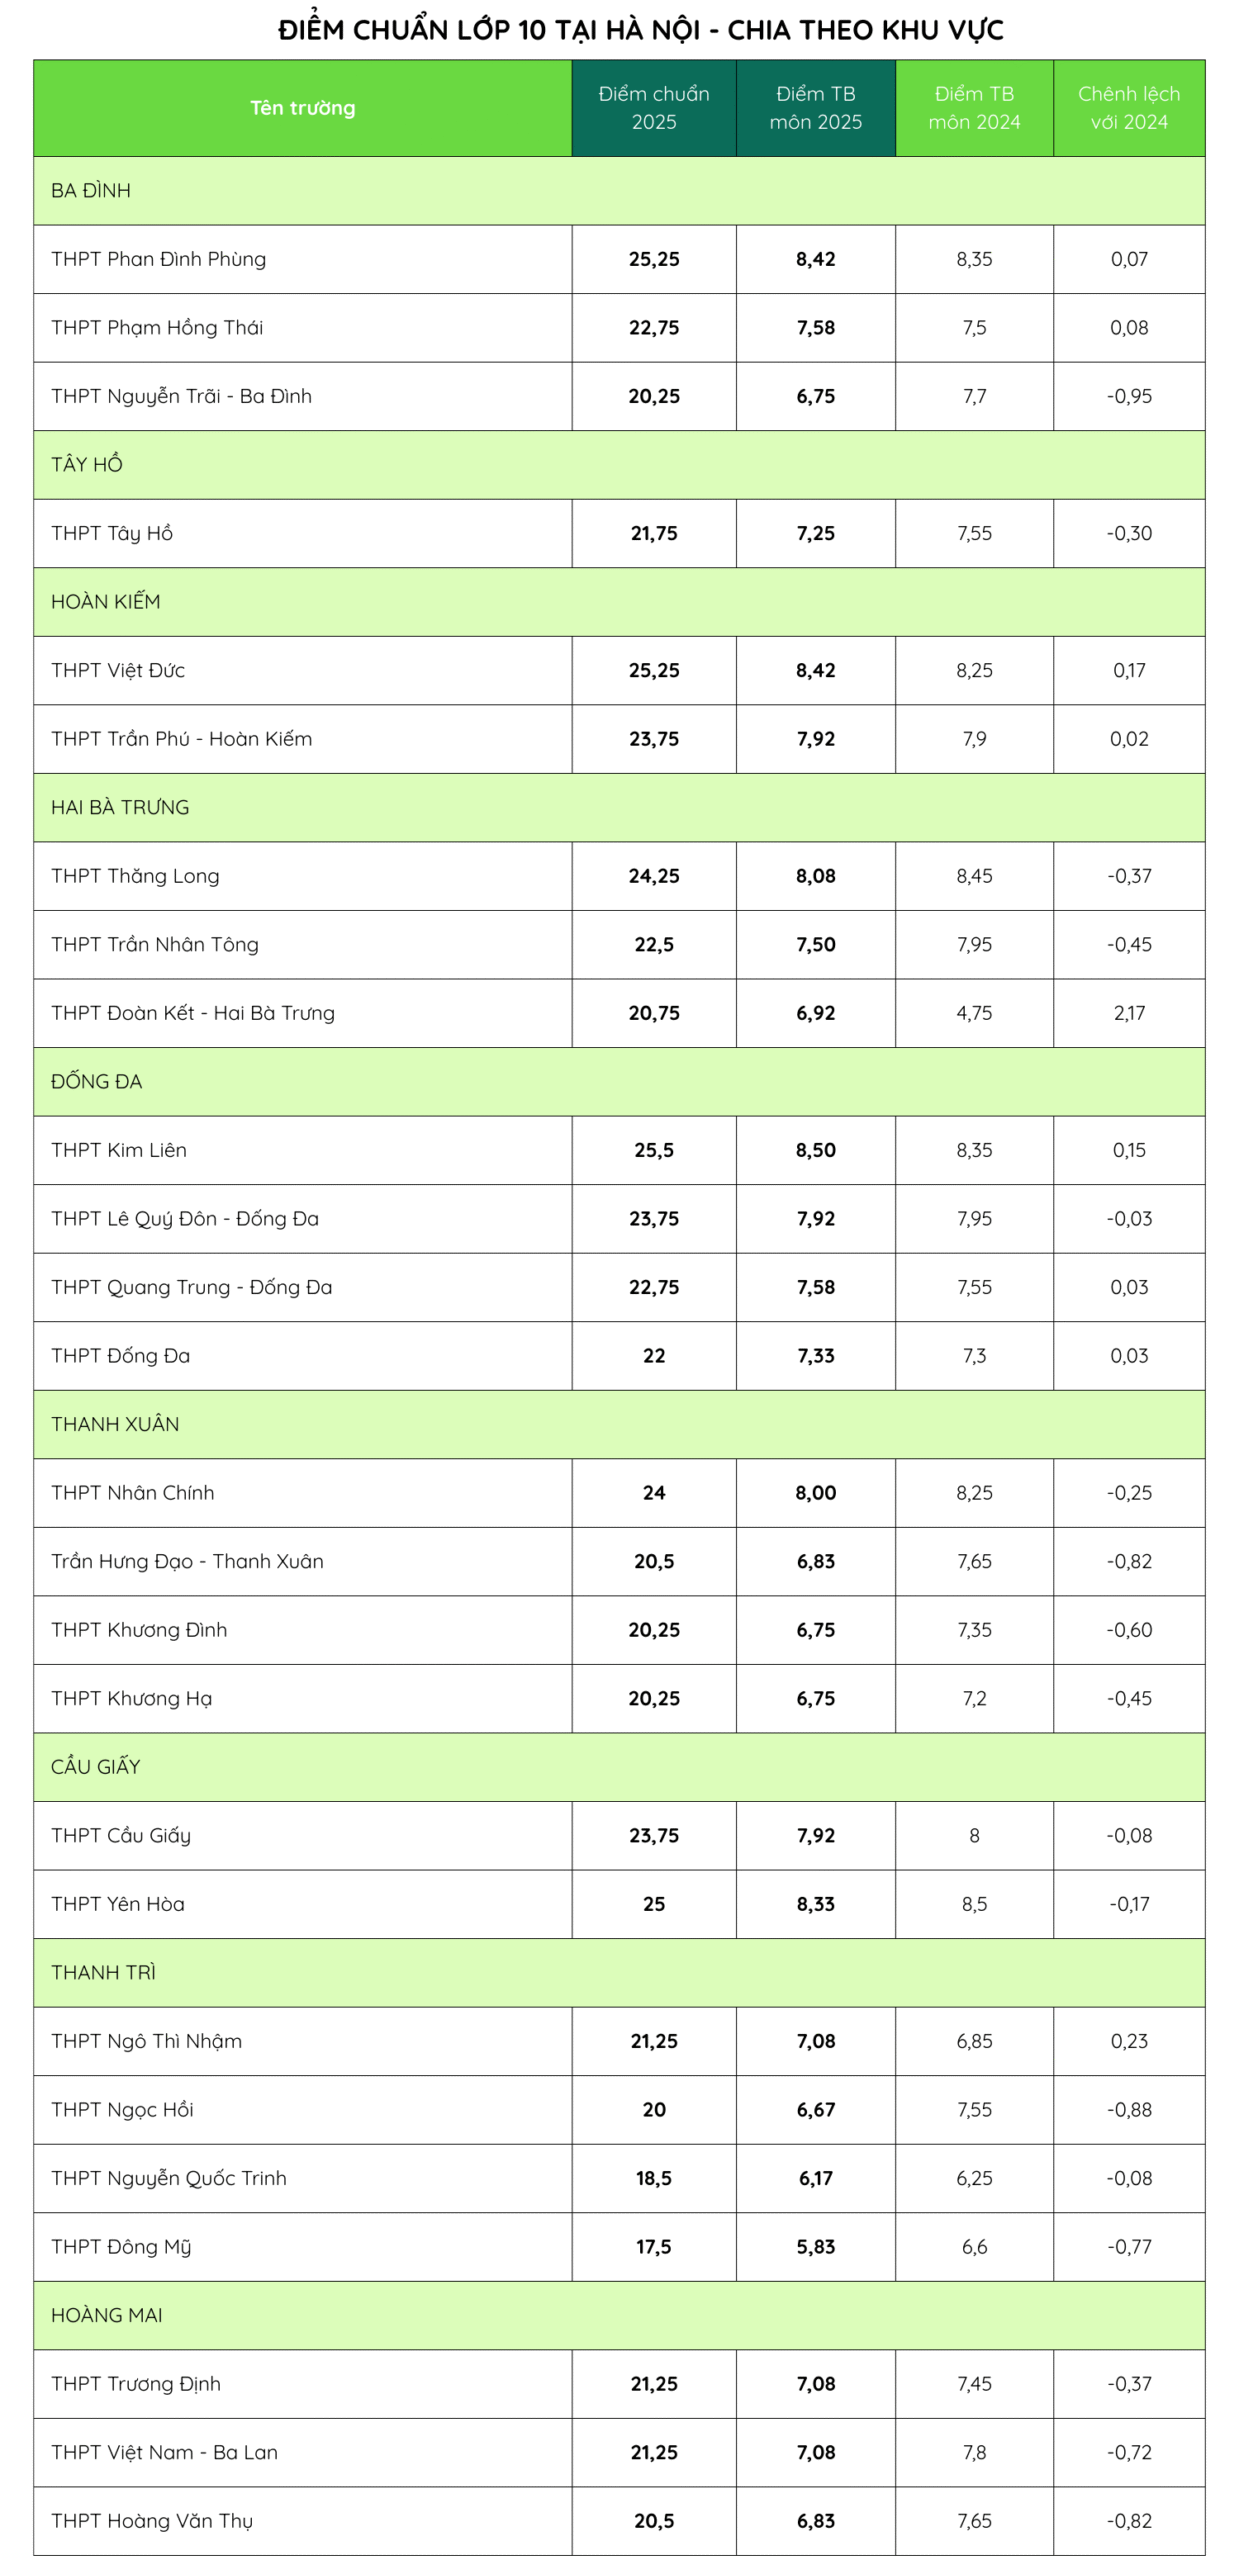
Task: Click school name THPT Phan Đình Phùng
Action: 158,259
